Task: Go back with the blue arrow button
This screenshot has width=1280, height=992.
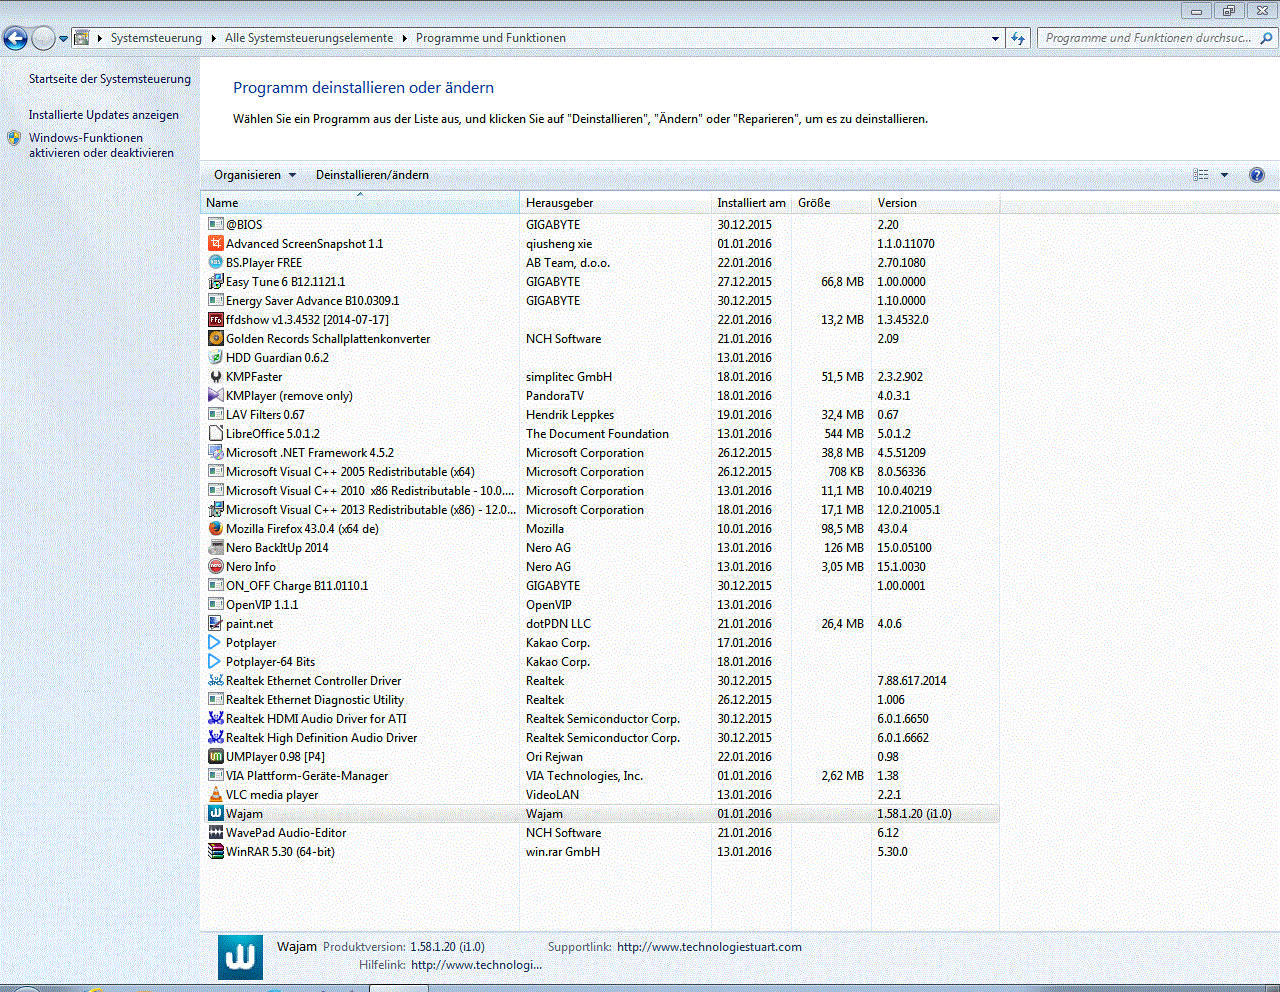Action: pos(15,38)
